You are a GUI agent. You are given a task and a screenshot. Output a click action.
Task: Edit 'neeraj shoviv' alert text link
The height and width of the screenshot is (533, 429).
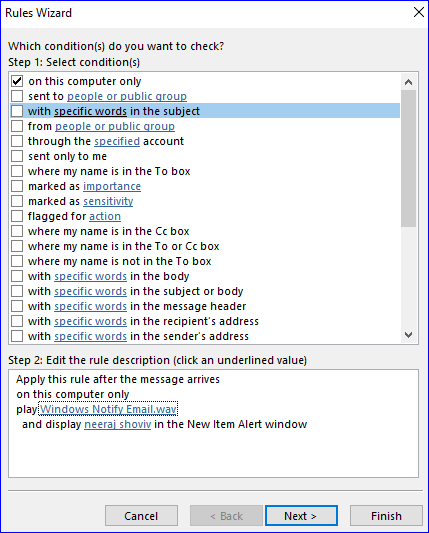pos(118,424)
